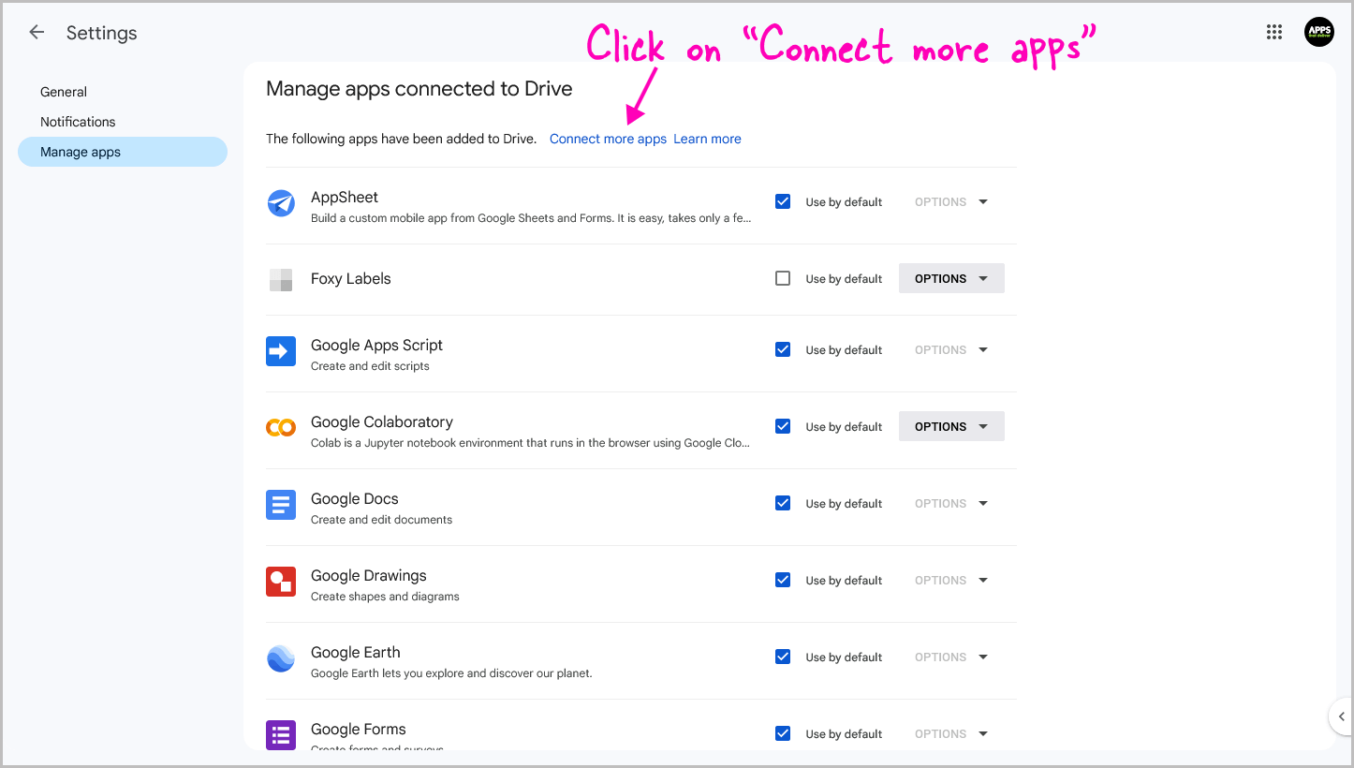The image size is (1354, 768).
Task: Click the Manage apps connected to Drive heading
Action: coord(419,89)
